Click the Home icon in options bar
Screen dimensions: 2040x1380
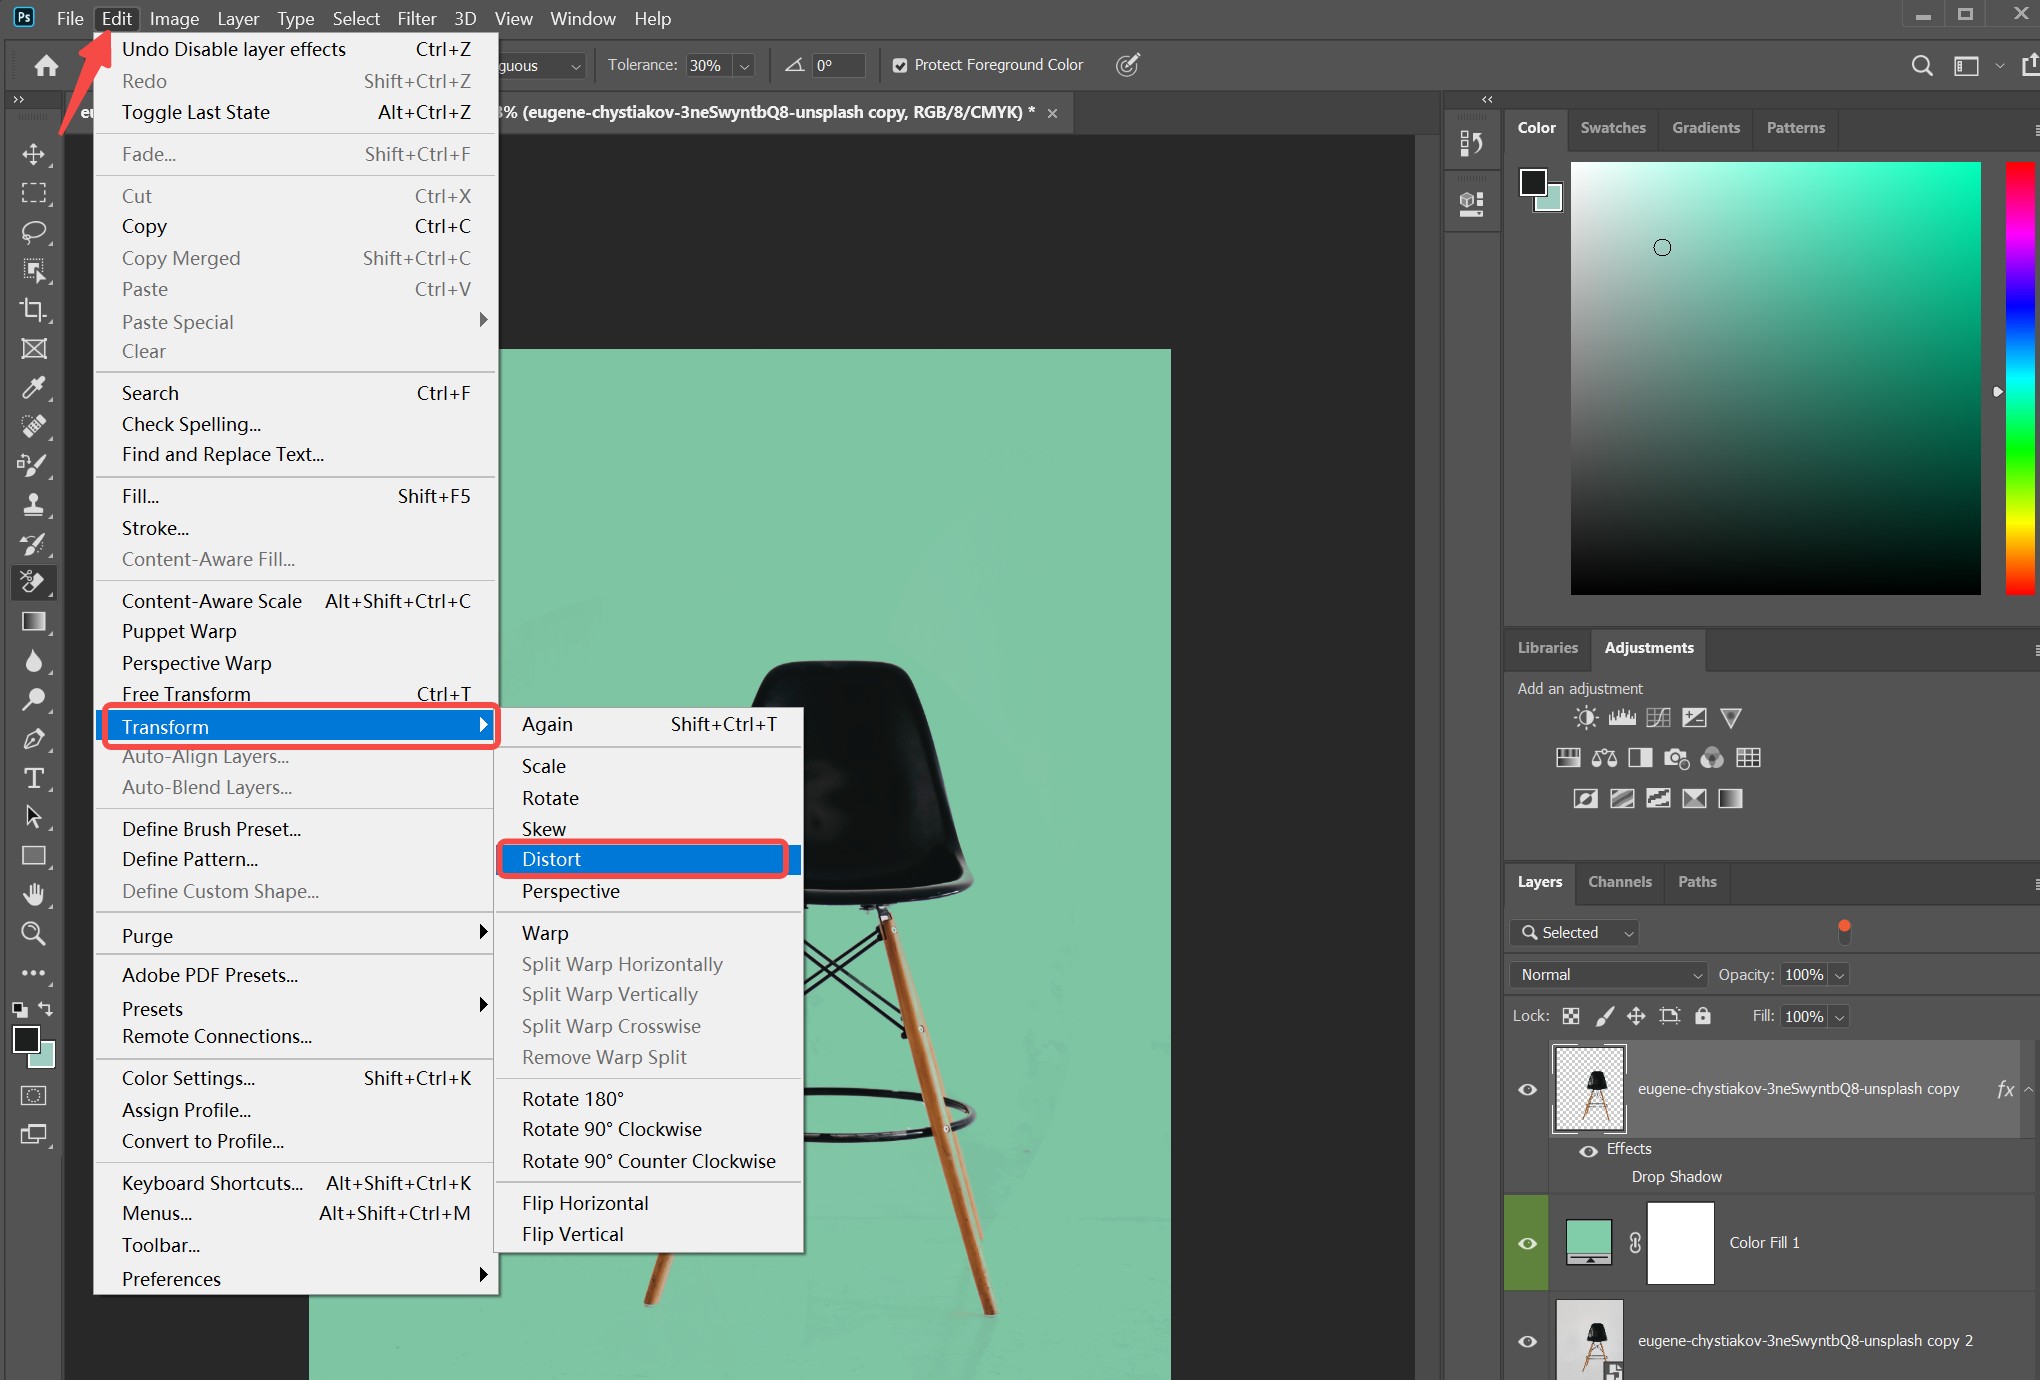click(x=46, y=66)
